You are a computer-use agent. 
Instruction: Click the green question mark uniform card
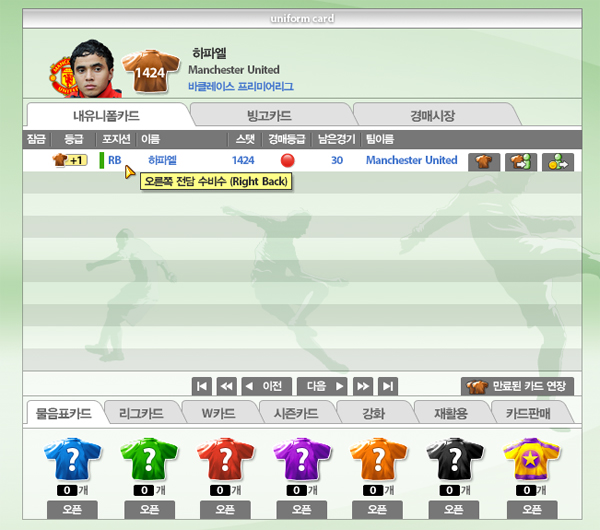(x=149, y=459)
